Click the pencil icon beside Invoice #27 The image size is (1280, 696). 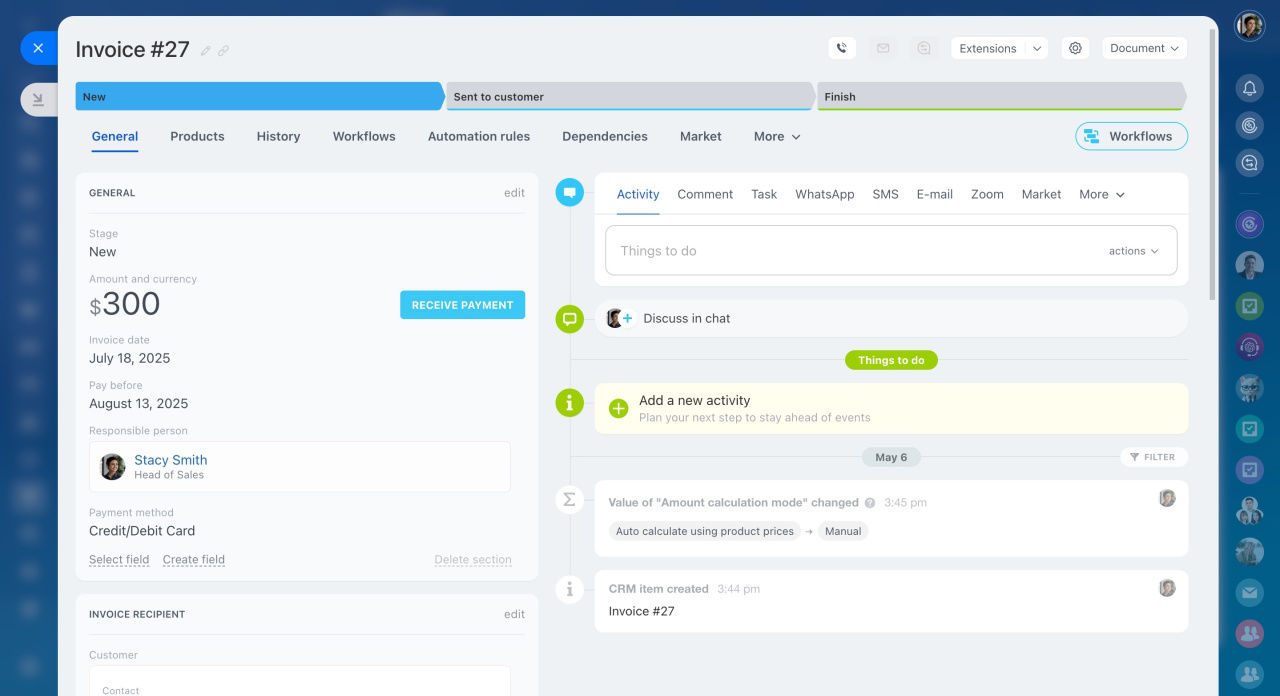[x=206, y=51]
